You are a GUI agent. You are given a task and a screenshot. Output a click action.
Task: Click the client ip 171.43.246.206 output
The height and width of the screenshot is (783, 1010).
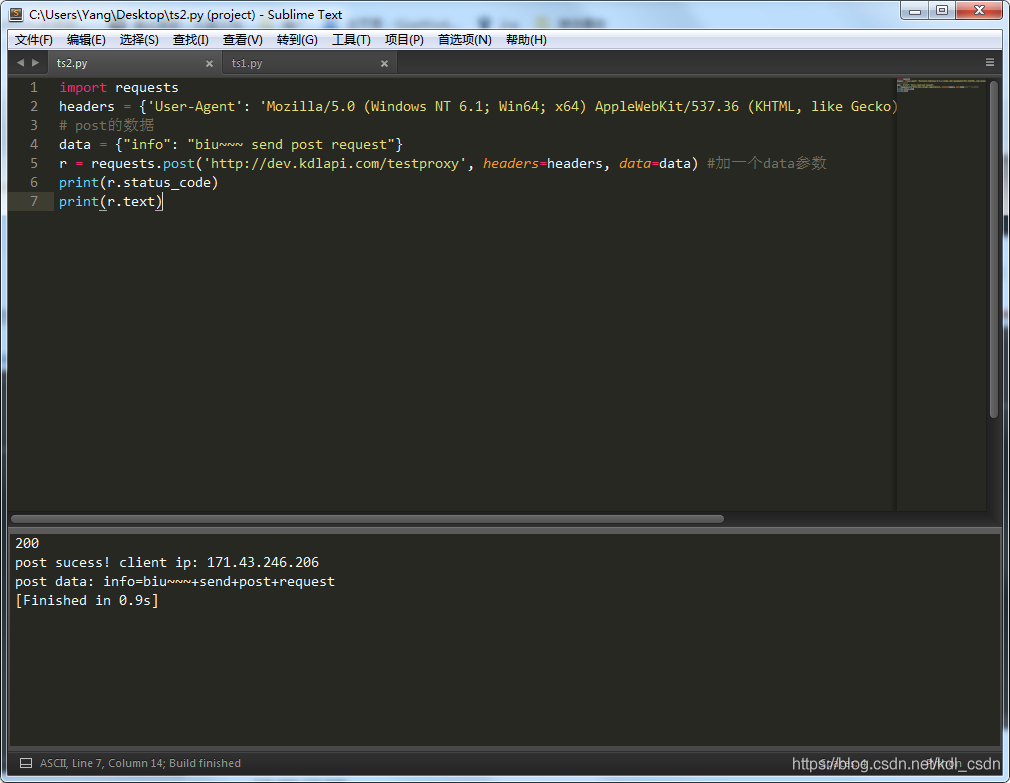[x=263, y=562]
